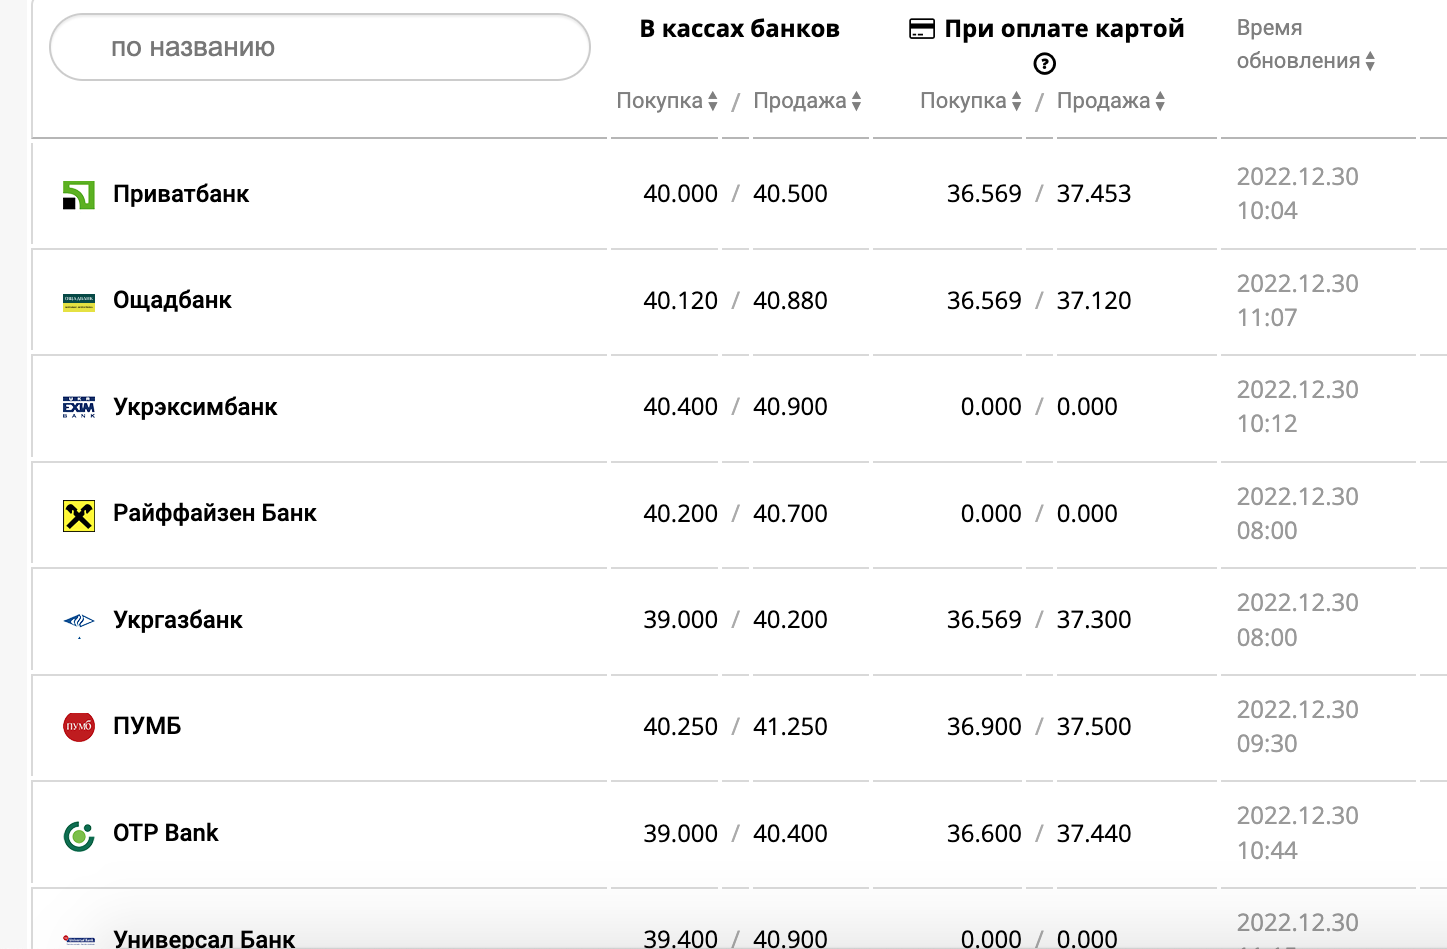Viewport: 1447px width, 949px height.
Task: Click the help question mark under card payment
Action: pos(1044,64)
